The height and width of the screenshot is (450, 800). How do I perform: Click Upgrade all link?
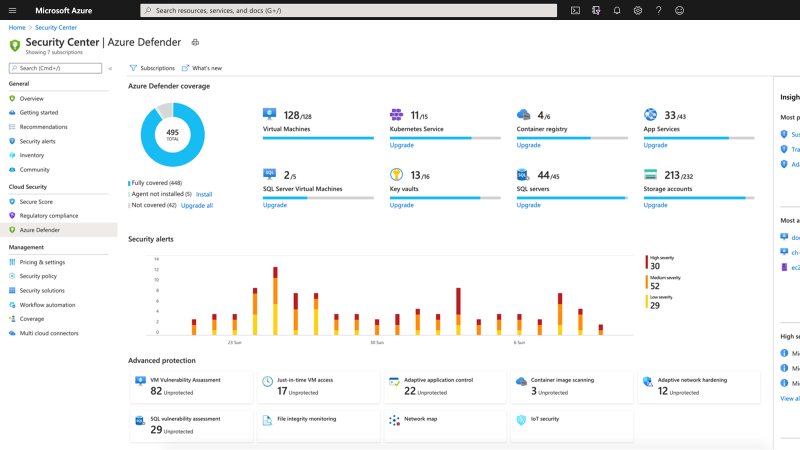tap(196, 205)
